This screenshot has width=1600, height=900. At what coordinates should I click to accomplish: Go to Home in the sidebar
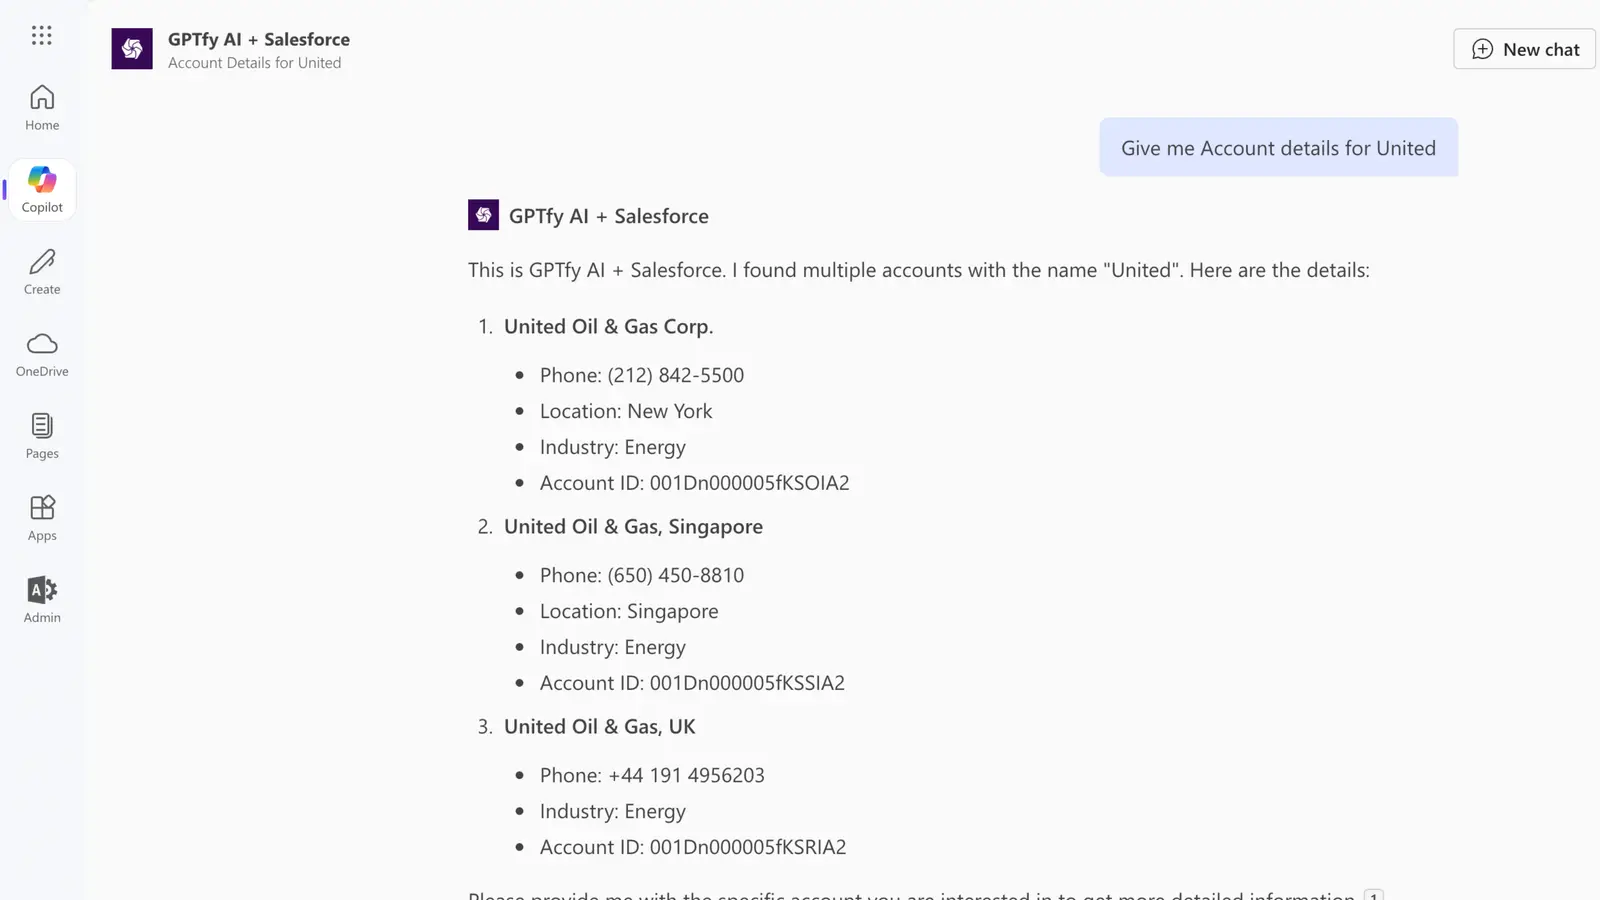pyautogui.click(x=42, y=108)
